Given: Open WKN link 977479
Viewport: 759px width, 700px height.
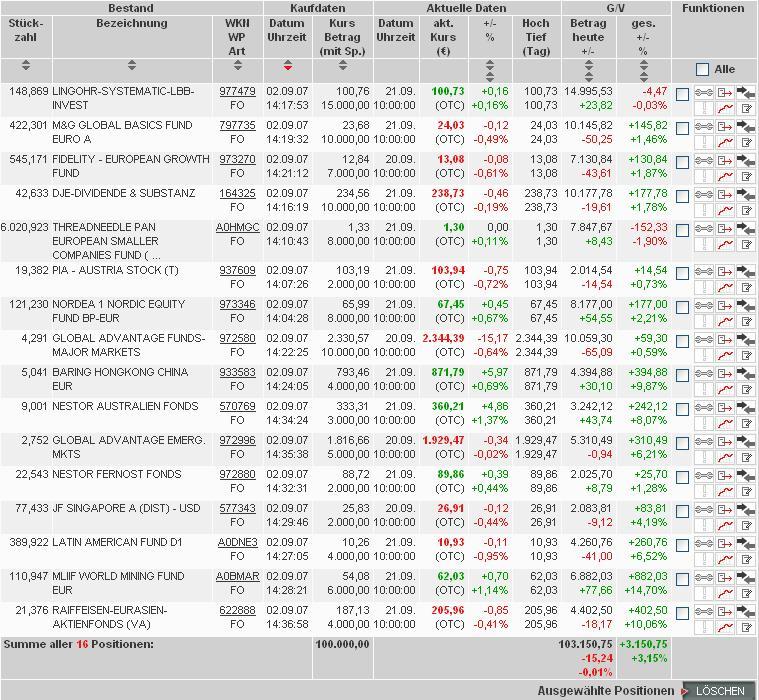Looking at the screenshot, I should (237, 91).
